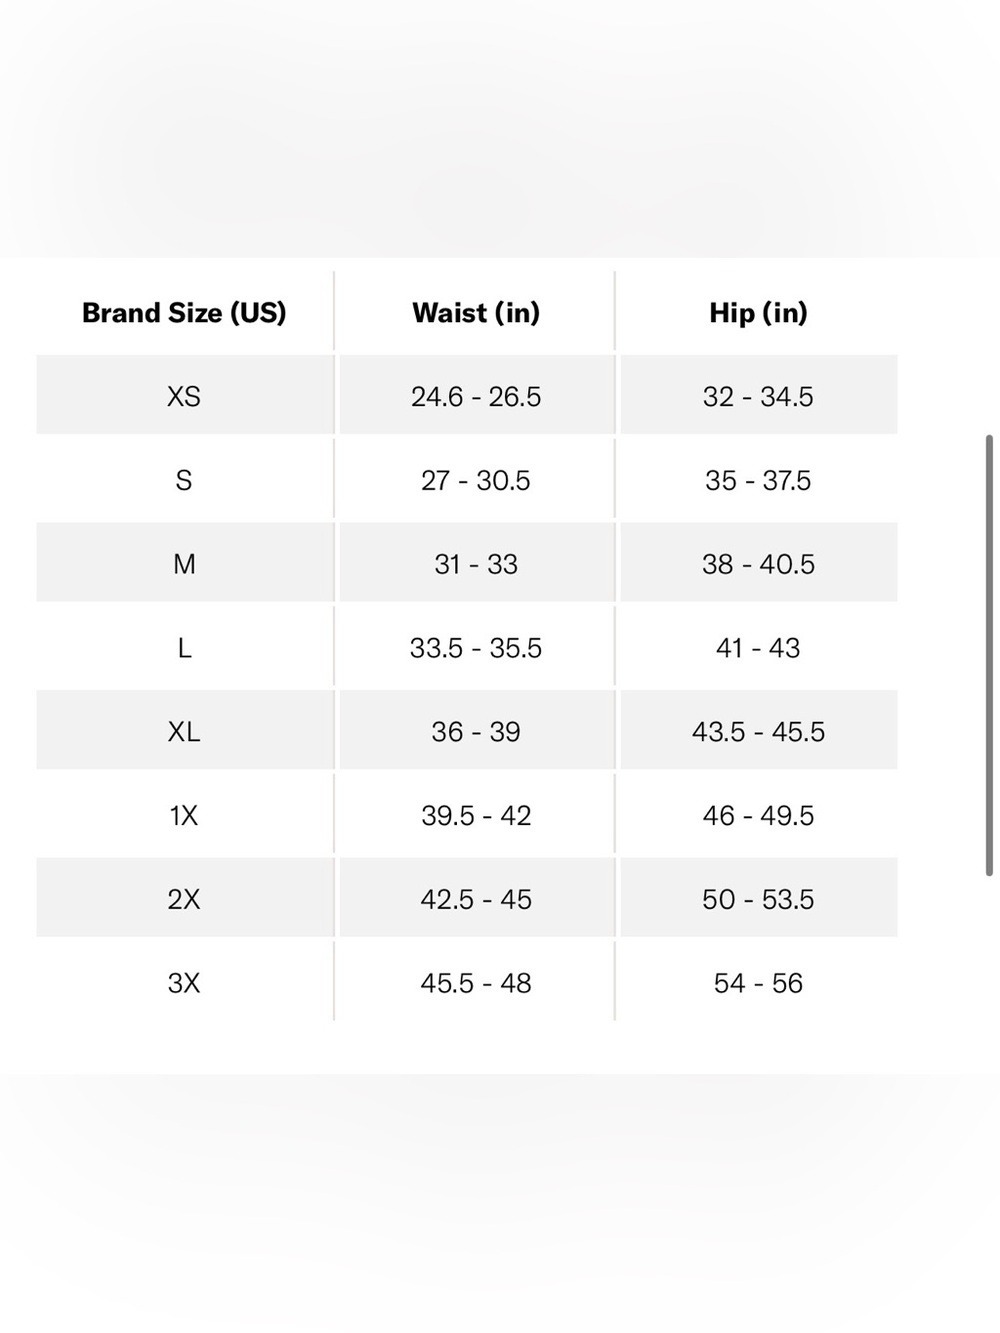Click hip value 35 - 37.5
Image resolution: width=1000 pixels, height=1333 pixels.
coord(758,481)
